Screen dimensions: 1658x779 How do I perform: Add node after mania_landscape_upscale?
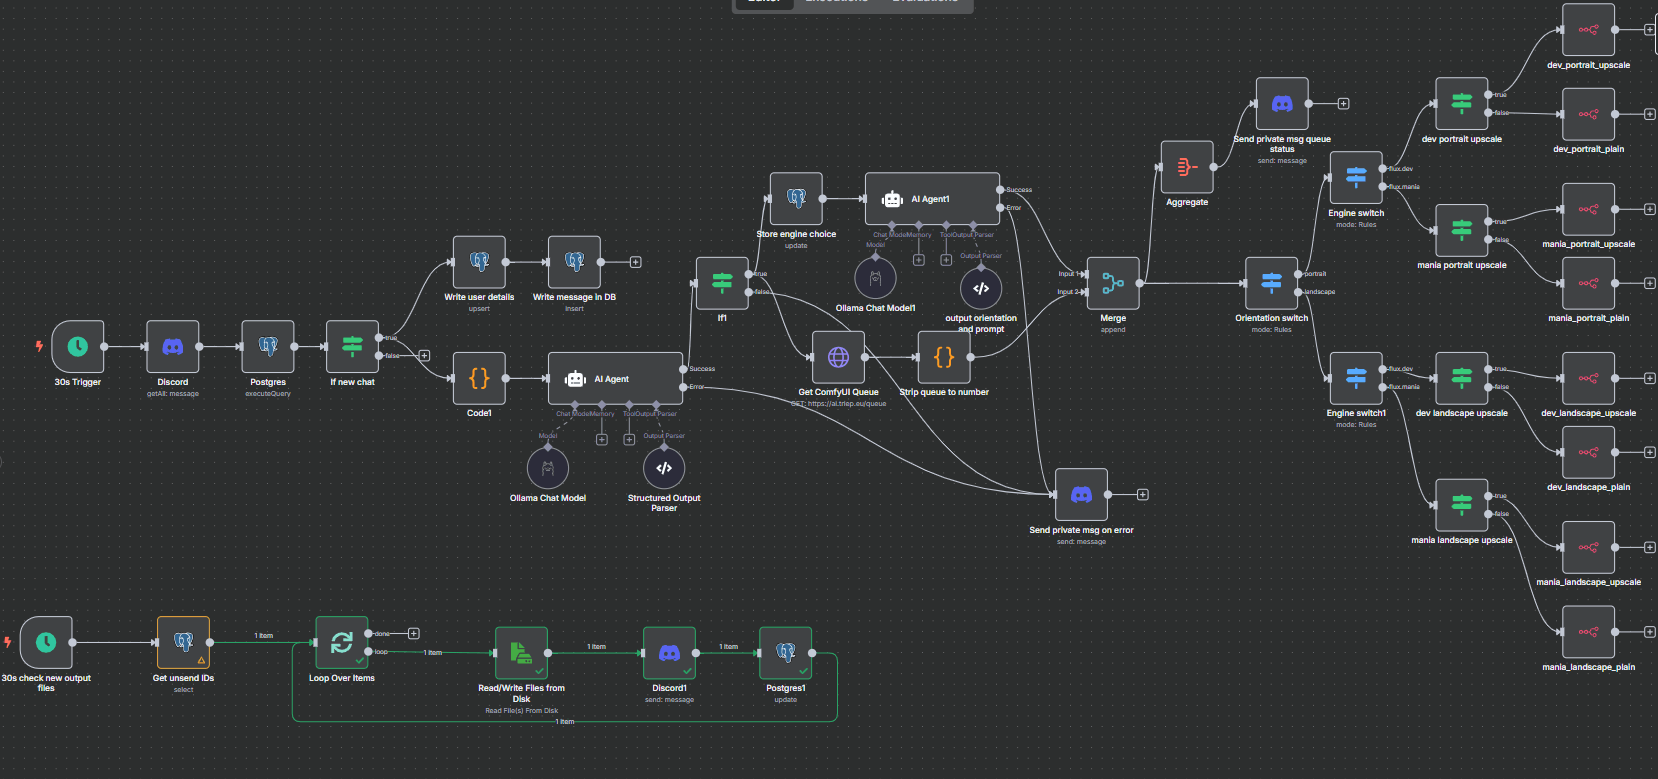[x=1649, y=547]
